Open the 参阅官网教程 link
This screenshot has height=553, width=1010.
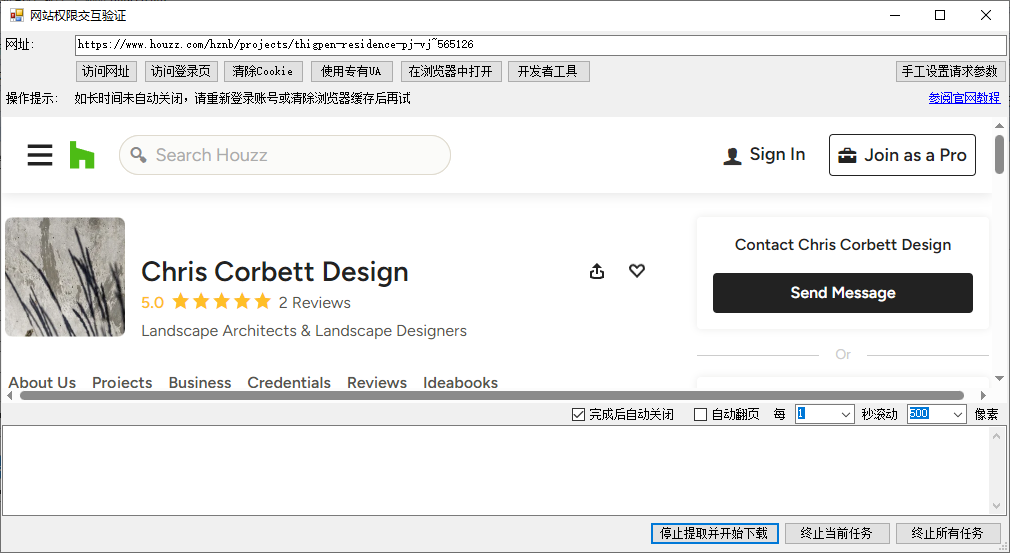[x=964, y=98]
